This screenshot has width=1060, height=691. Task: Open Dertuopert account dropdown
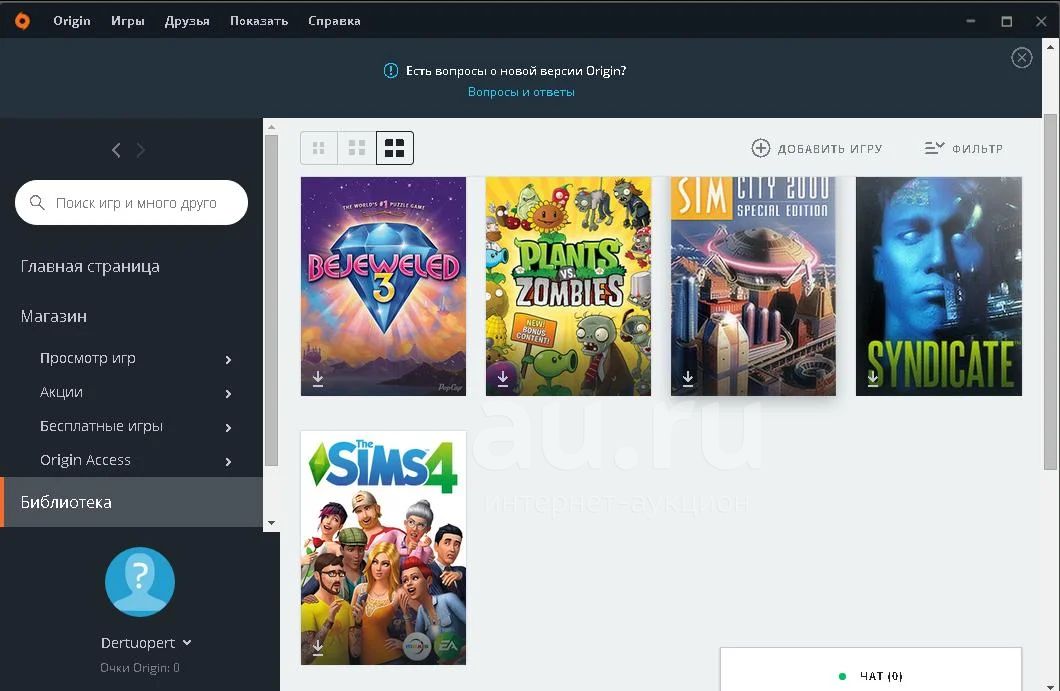click(x=146, y=642)
